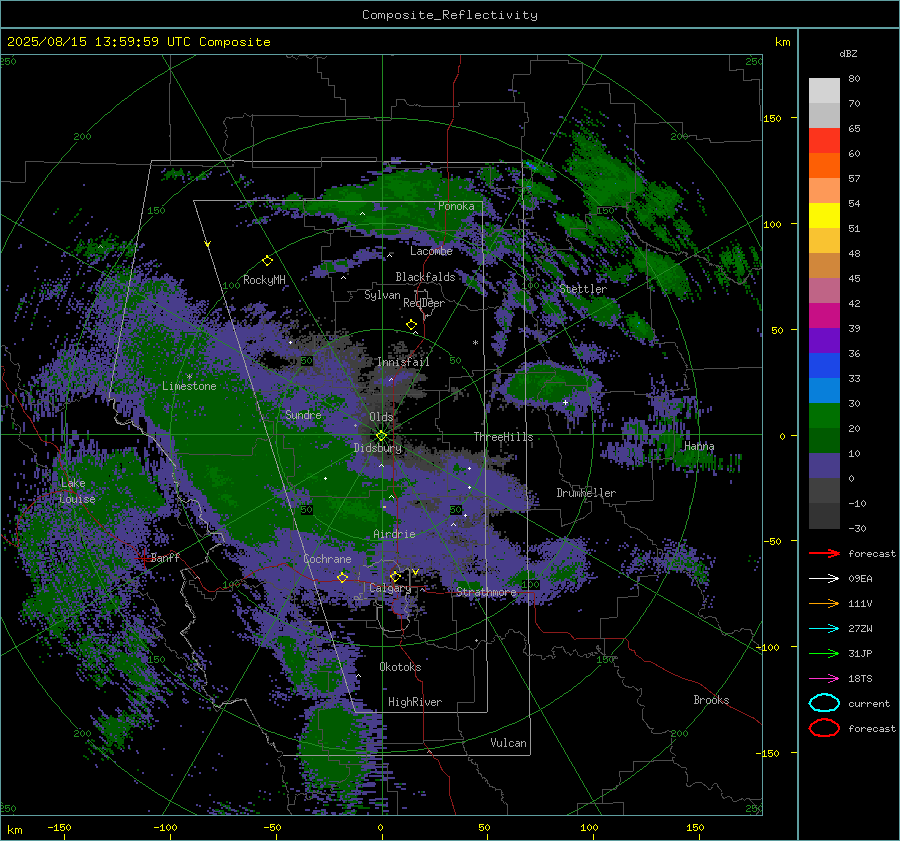Click the RedDeer city label
Viewport: 900px width, 841px height.
coord(424,303)
